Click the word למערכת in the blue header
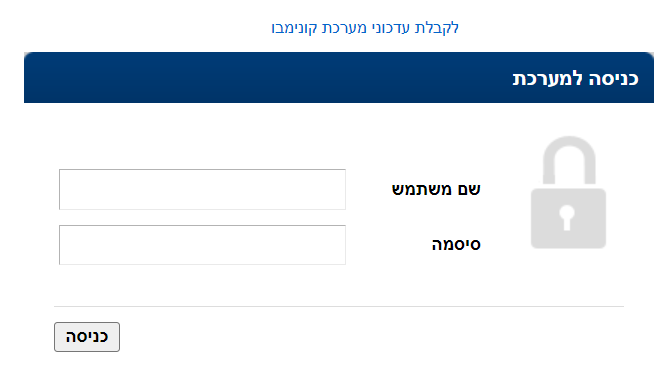 tap(547, 79)
